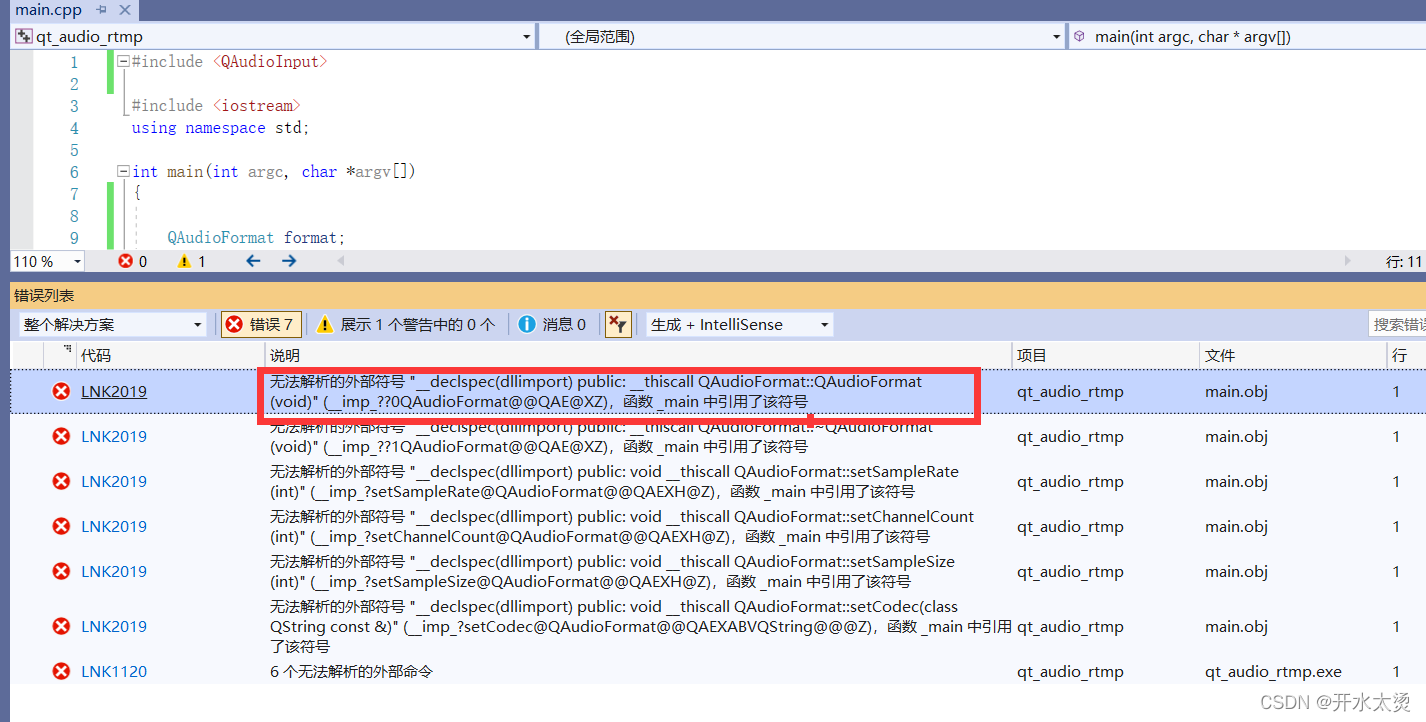Image resolution: width=1426 pixels, height=722 pixels.
Task: Collapse the main function using its minus expander
Action: point(121,170)
